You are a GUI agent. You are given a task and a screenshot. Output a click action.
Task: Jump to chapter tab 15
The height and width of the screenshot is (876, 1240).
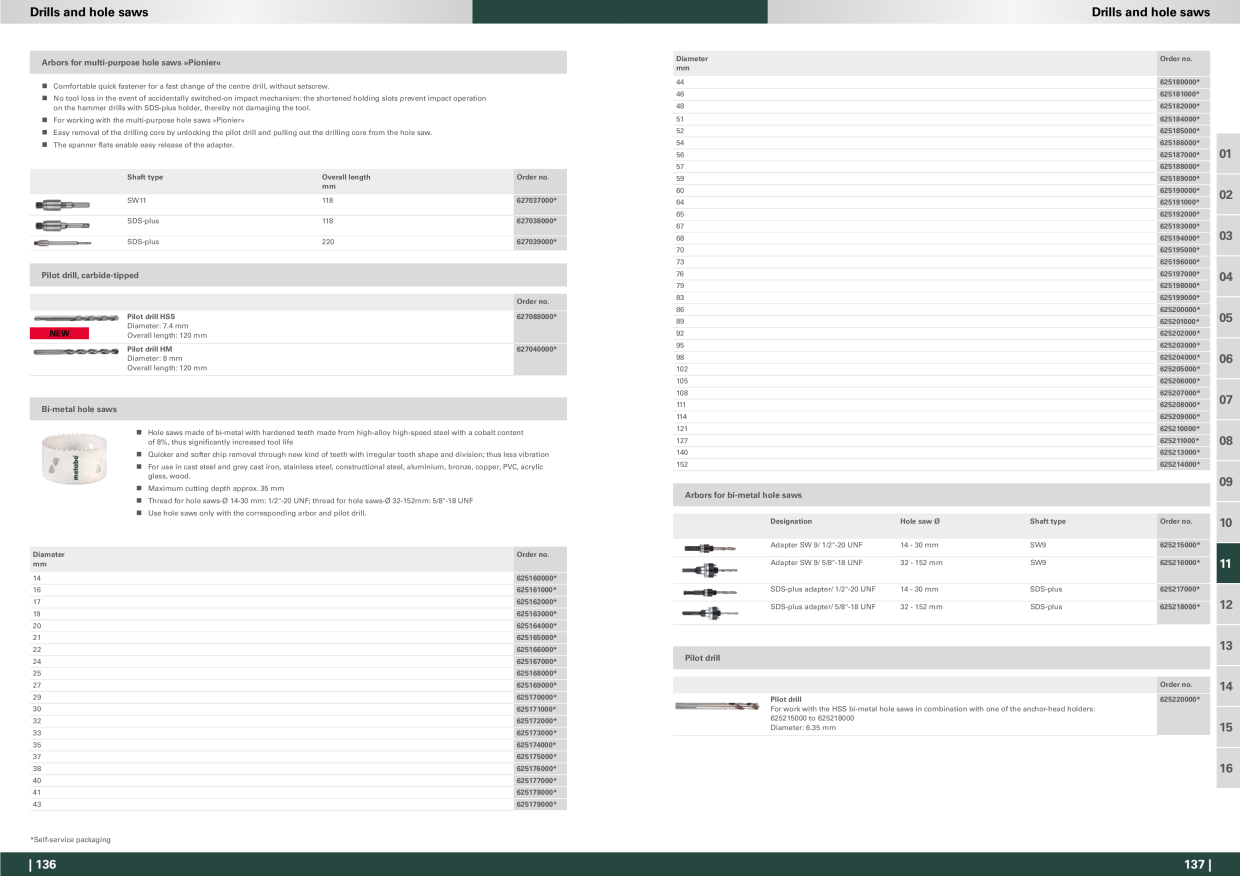tap(1227, 728)
